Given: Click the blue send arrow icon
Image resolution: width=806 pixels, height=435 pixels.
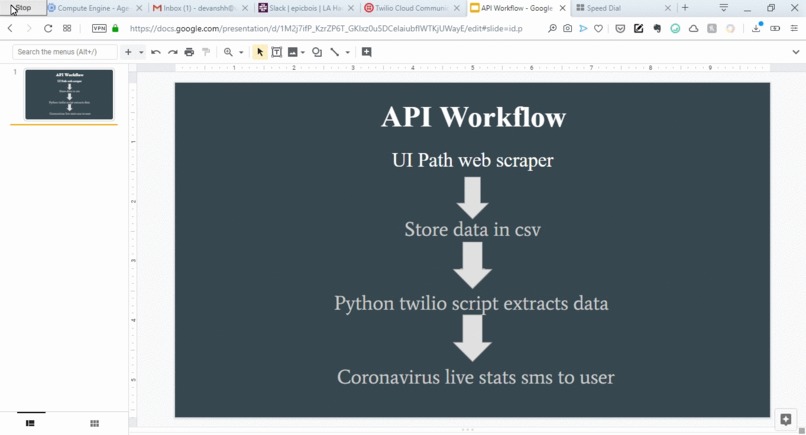Looking at the screenshot, I should tap(583, 28).
